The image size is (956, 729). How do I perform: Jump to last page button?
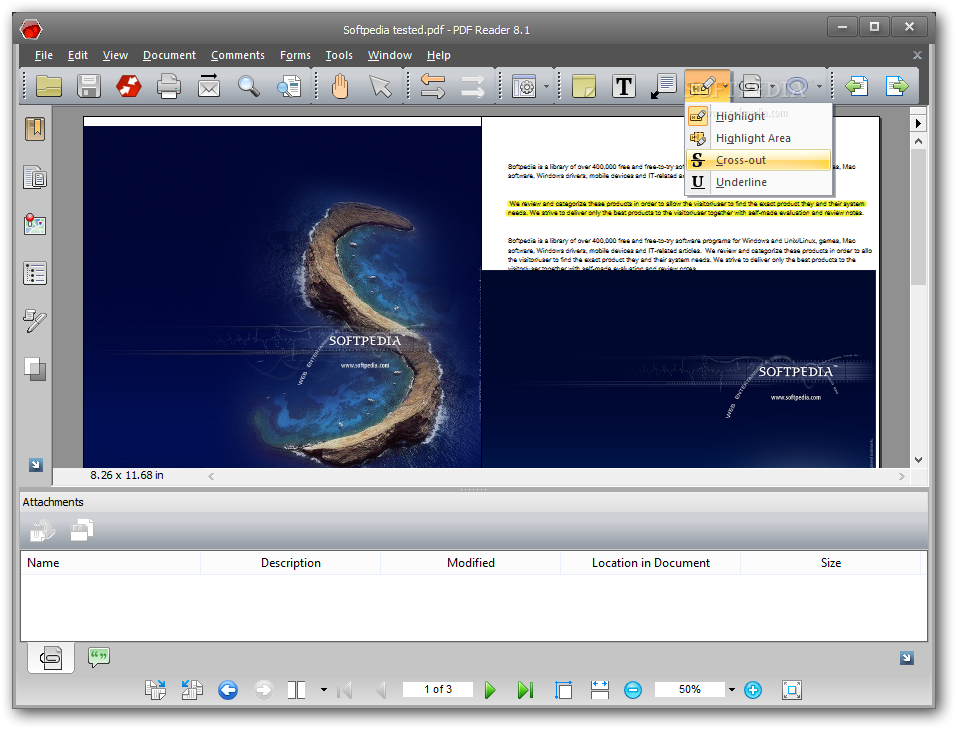[525, 690]
